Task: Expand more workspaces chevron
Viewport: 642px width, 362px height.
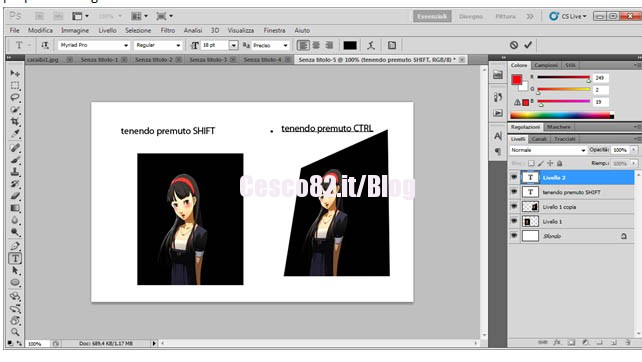Action: point(530,16)
